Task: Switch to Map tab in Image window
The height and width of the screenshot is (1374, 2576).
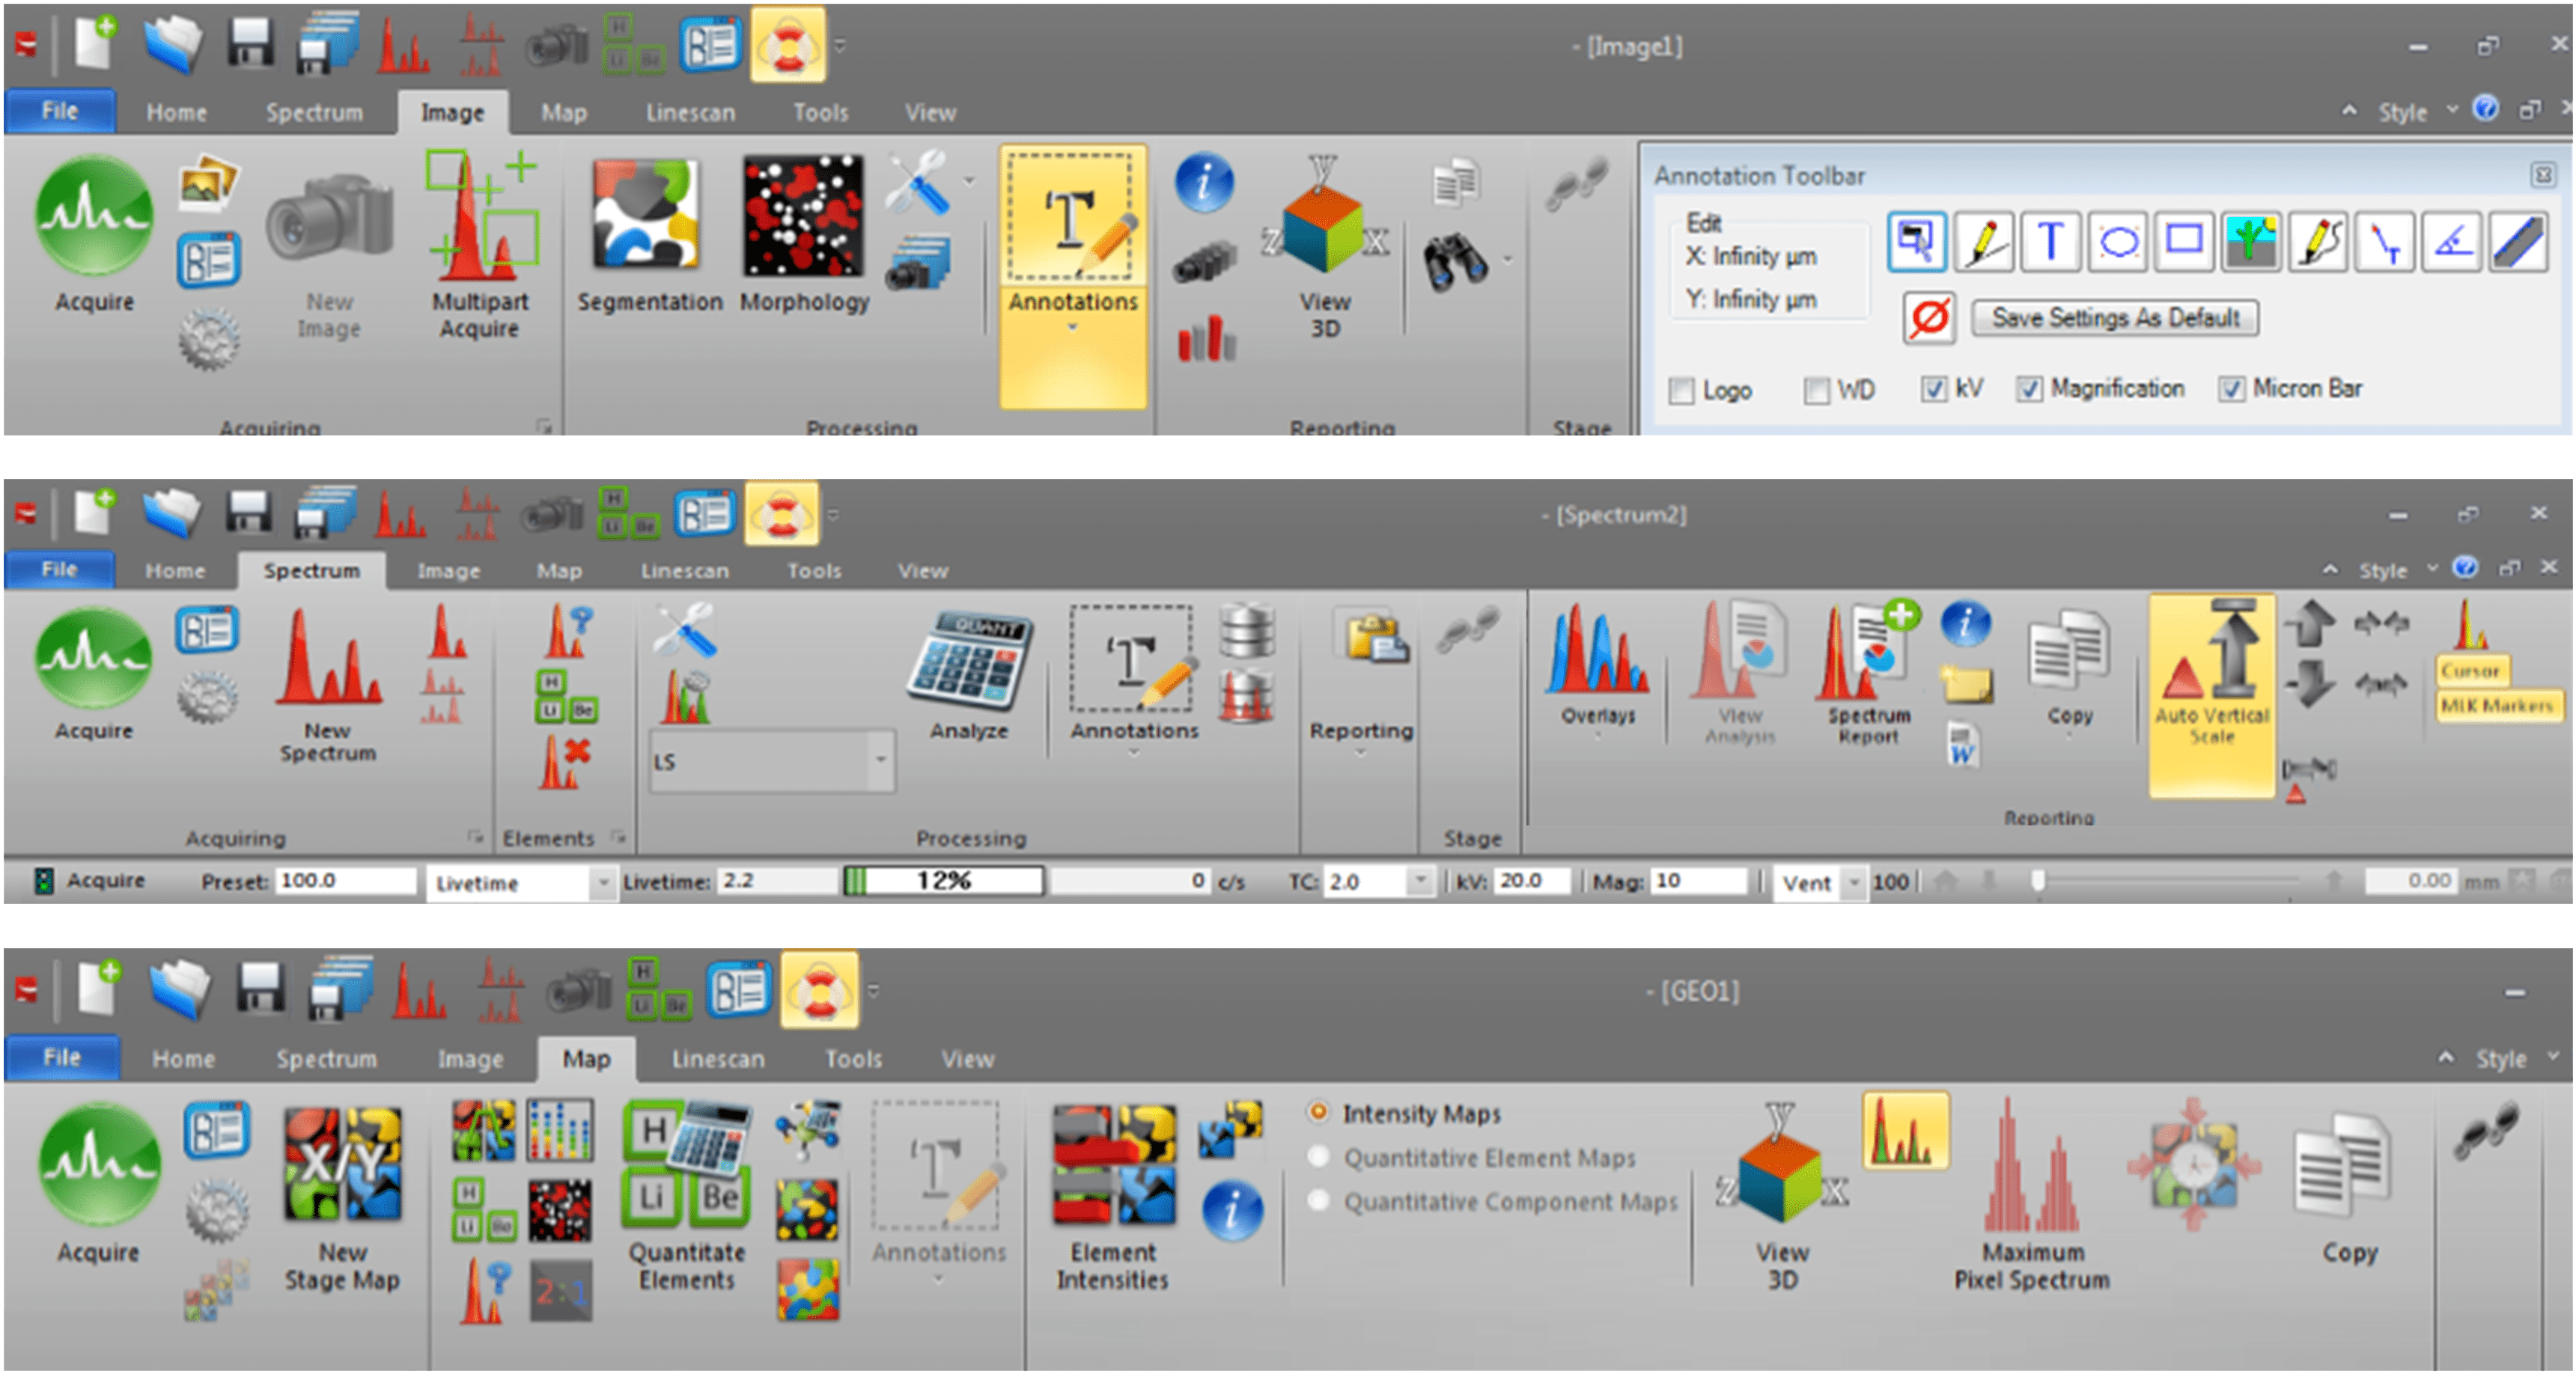Action: pos(563,113)
